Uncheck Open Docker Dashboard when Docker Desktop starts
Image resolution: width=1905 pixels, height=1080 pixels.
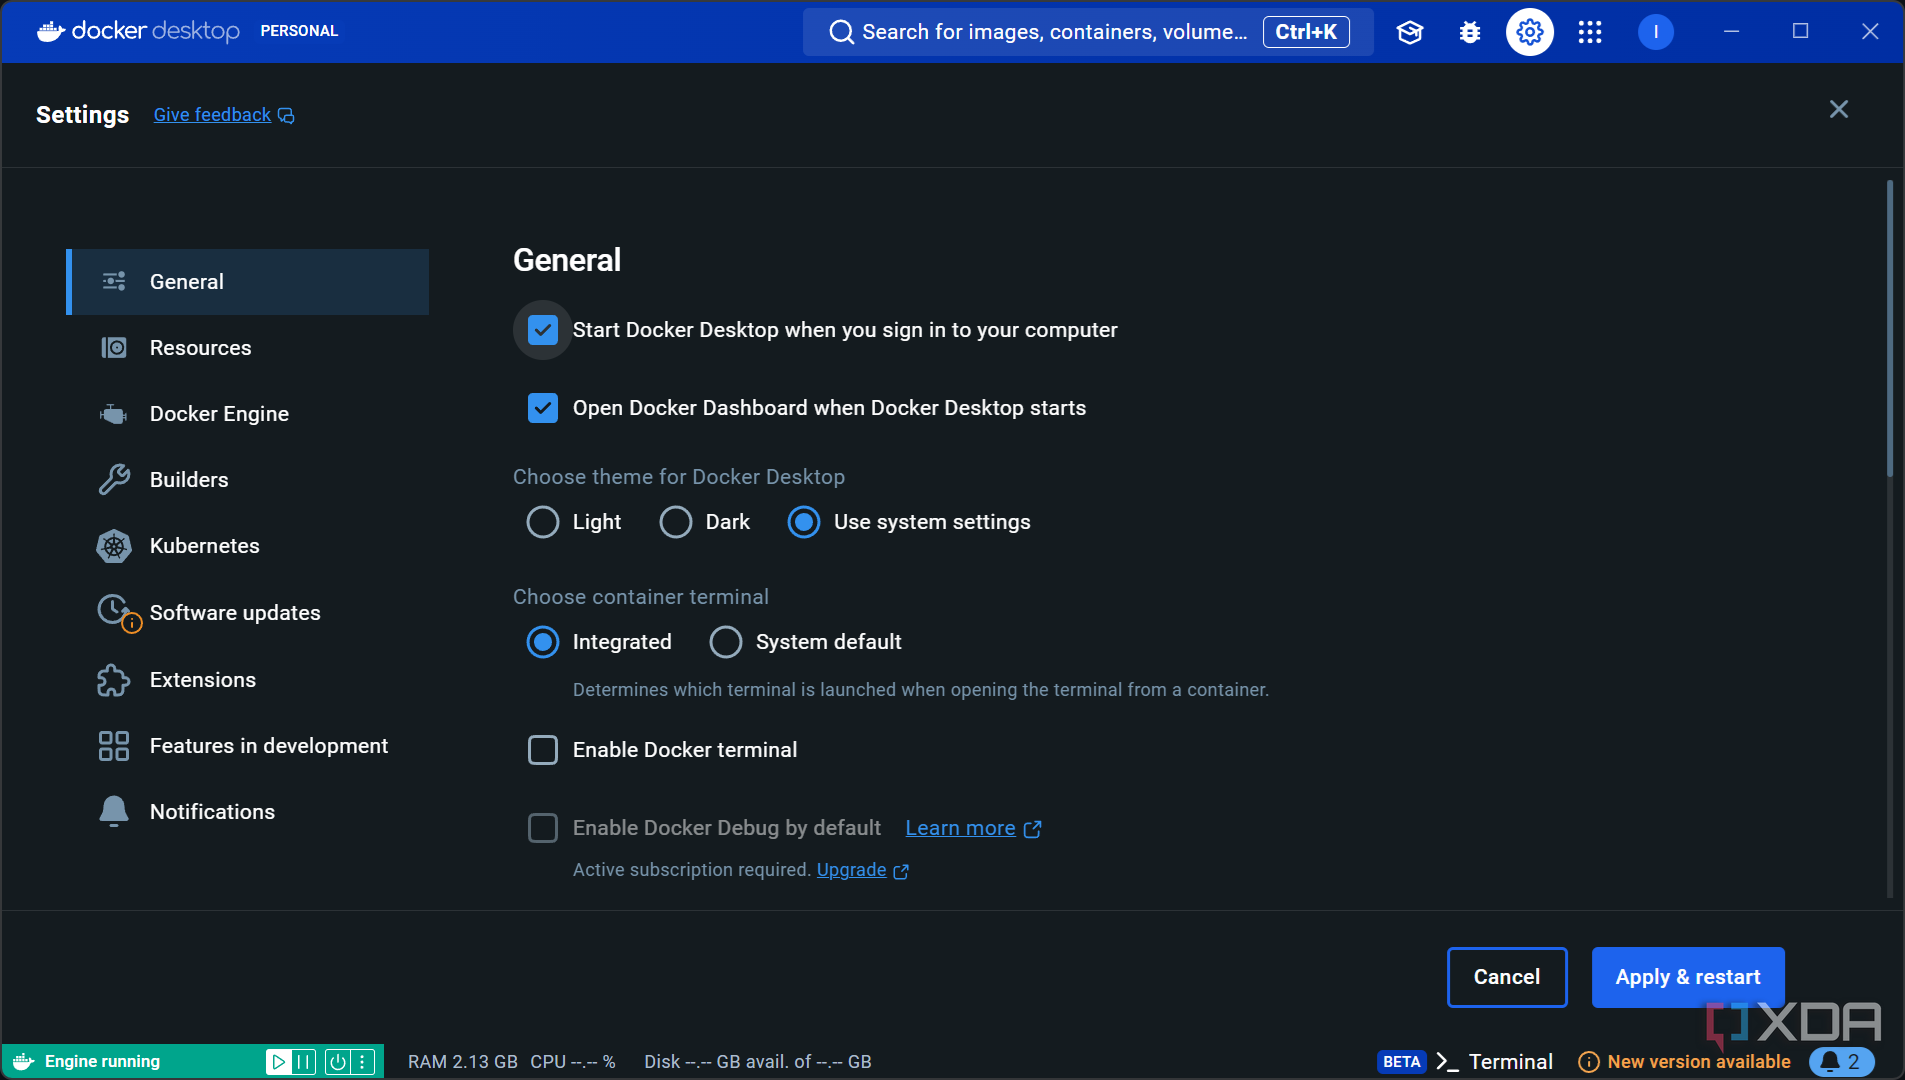543,408
